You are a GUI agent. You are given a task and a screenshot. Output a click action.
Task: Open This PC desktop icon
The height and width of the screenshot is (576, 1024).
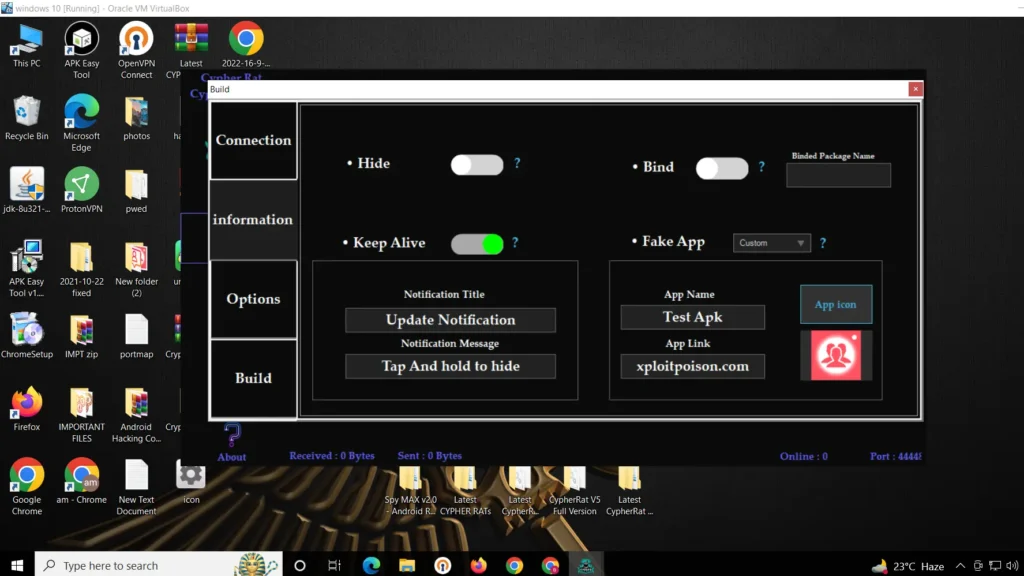pos(27,46)
